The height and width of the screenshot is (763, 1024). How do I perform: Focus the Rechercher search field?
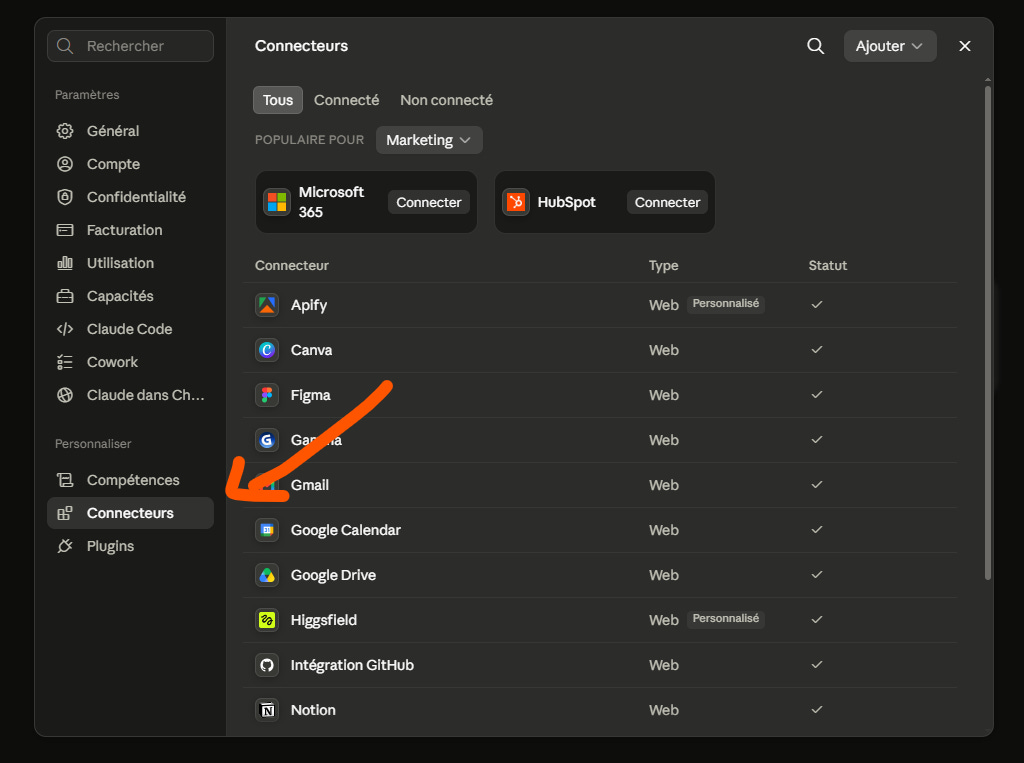pyautogui.click(x=130, y=46)
